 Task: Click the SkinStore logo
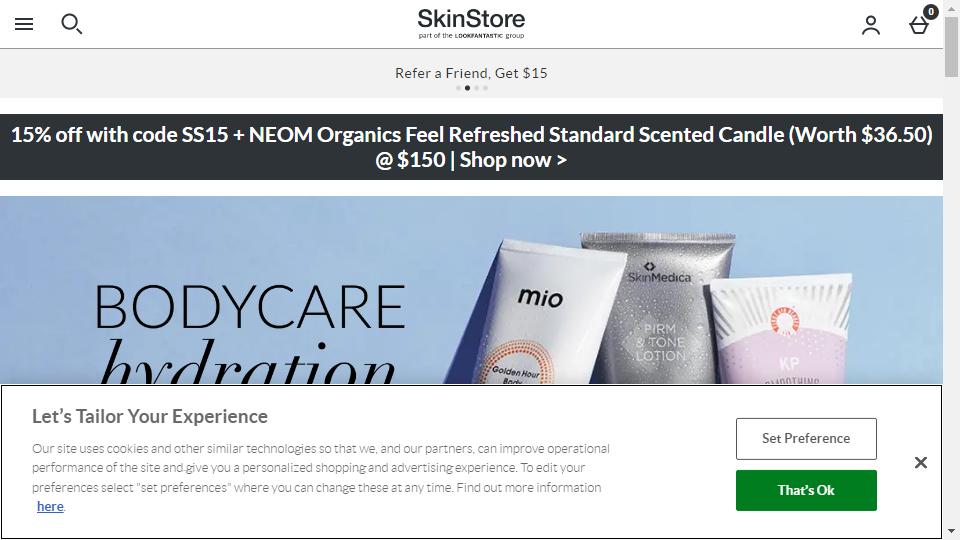point(471,23)
